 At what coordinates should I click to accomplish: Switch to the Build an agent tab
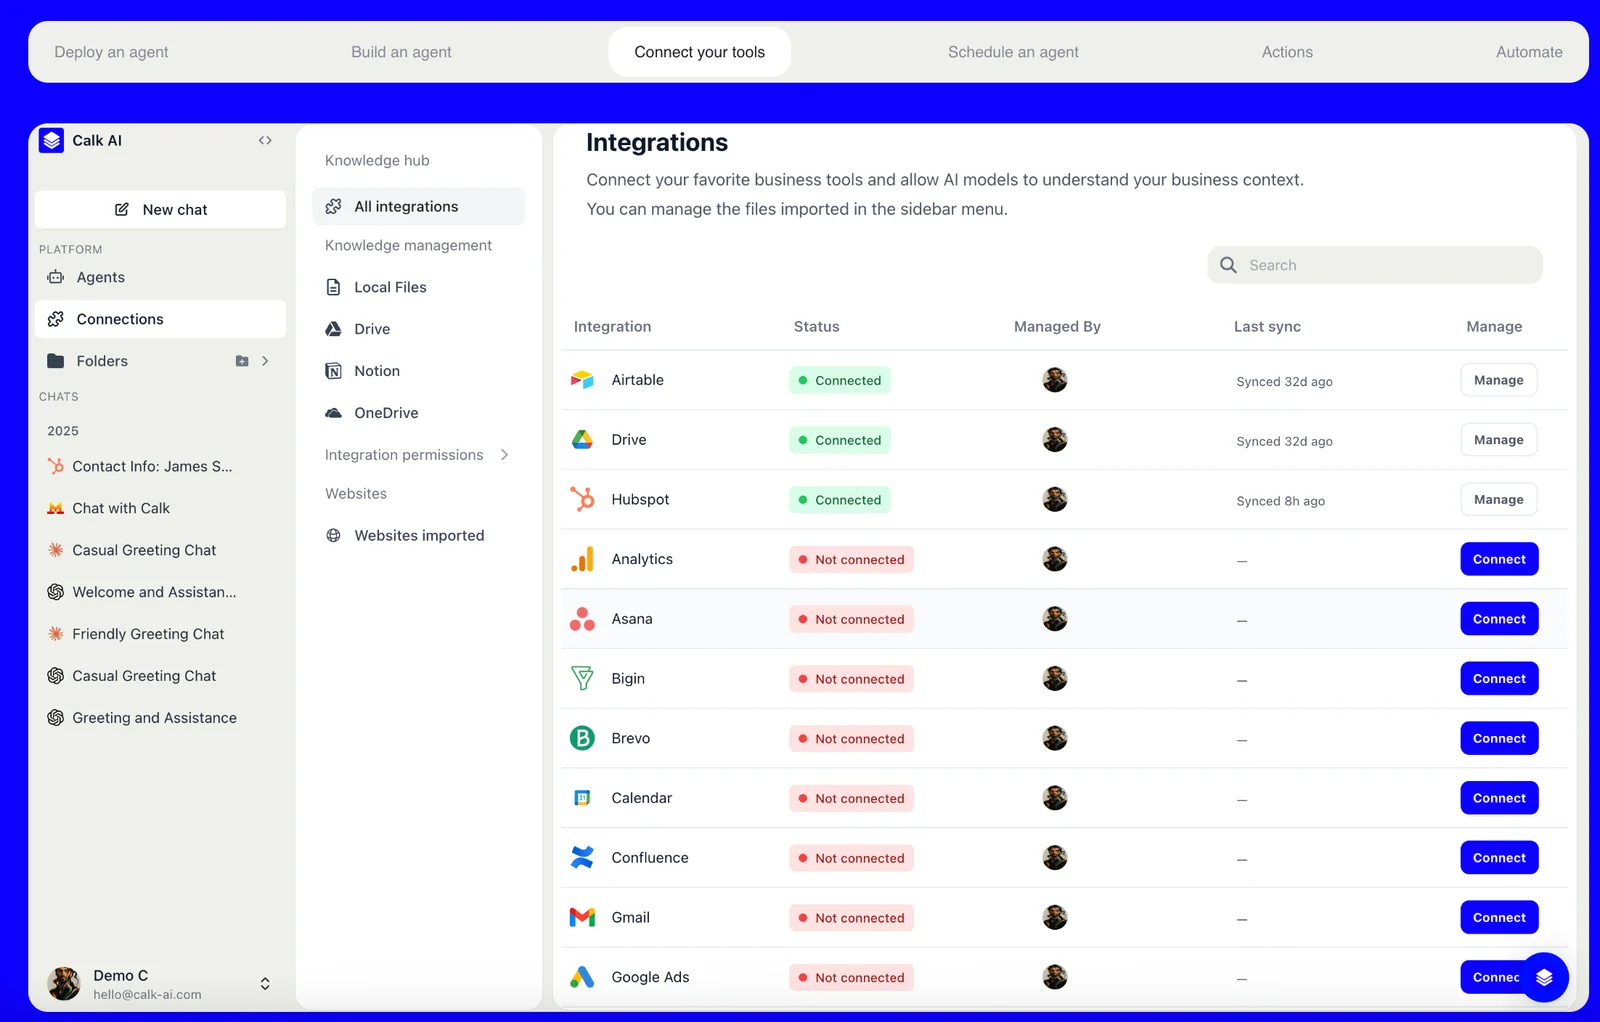(400, 52)
